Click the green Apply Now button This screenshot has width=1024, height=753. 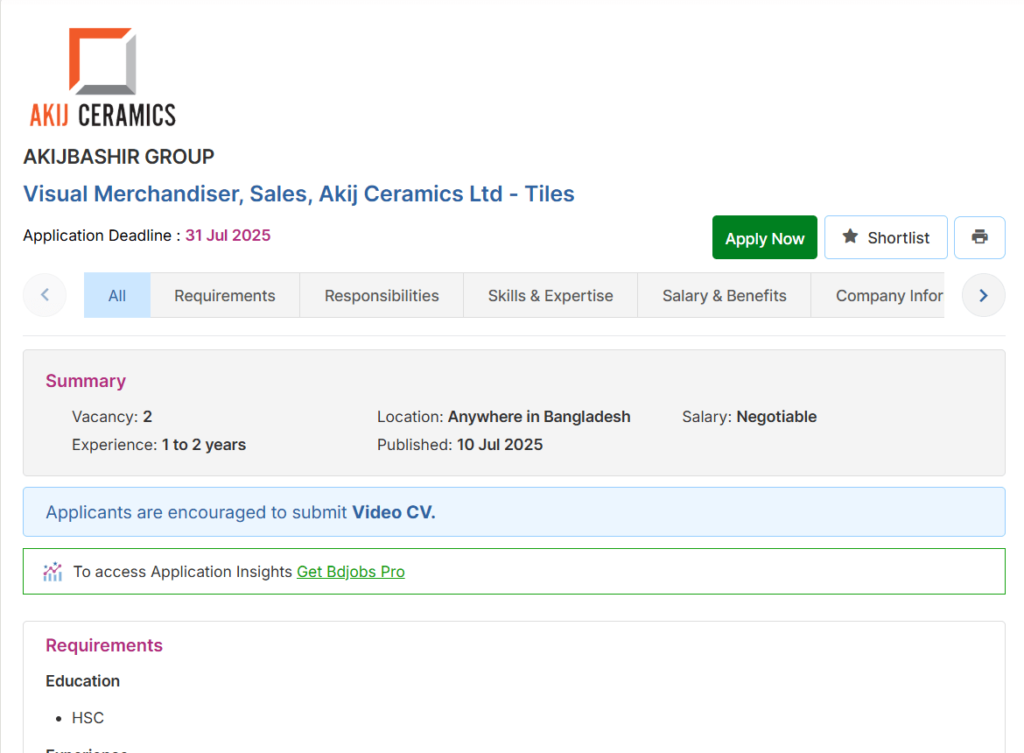[x=764, y=237]
